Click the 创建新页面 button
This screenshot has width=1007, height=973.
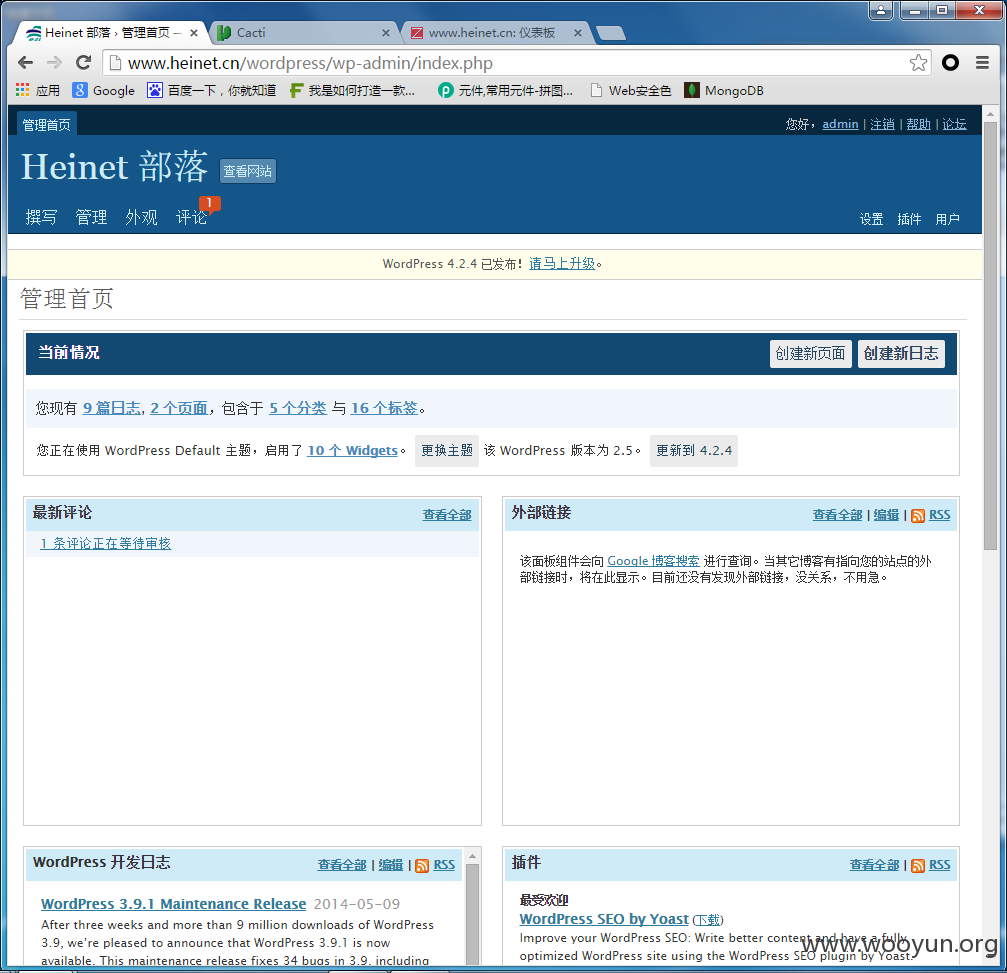(810, 354)
